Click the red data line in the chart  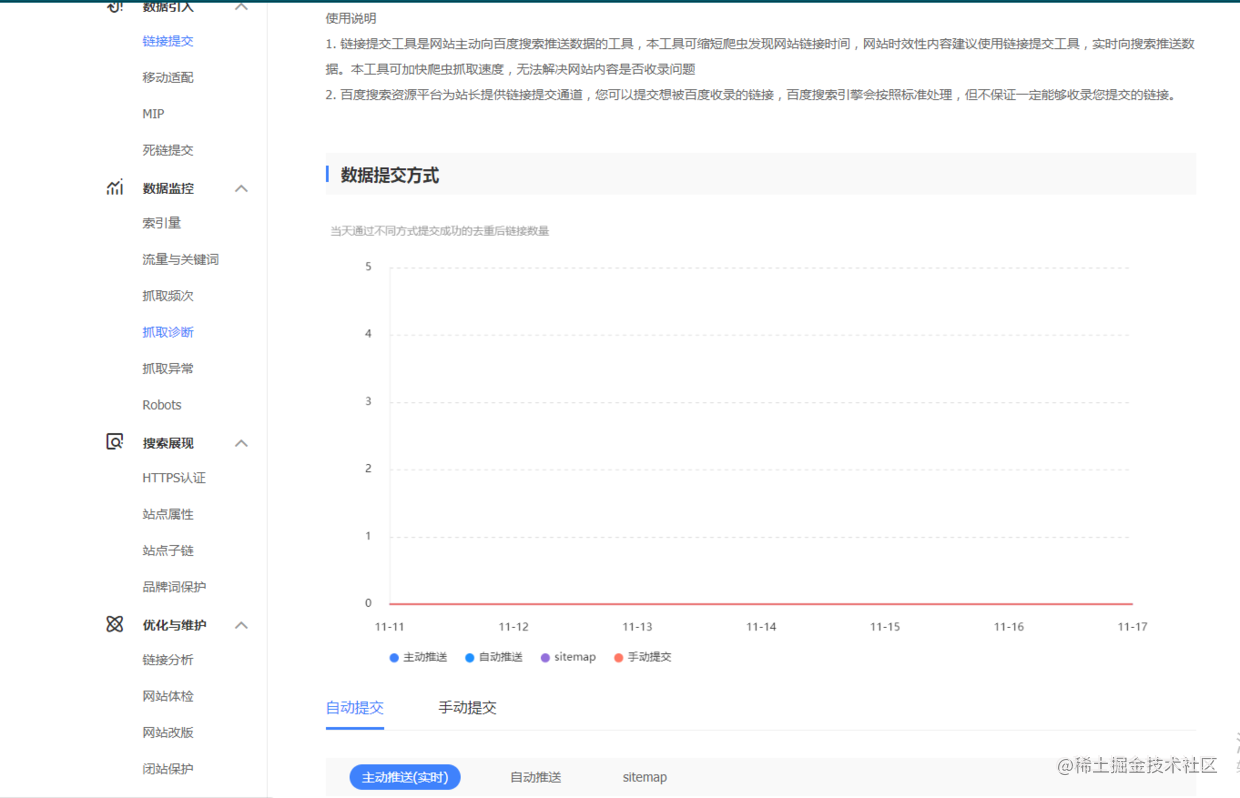pos(761,604)
